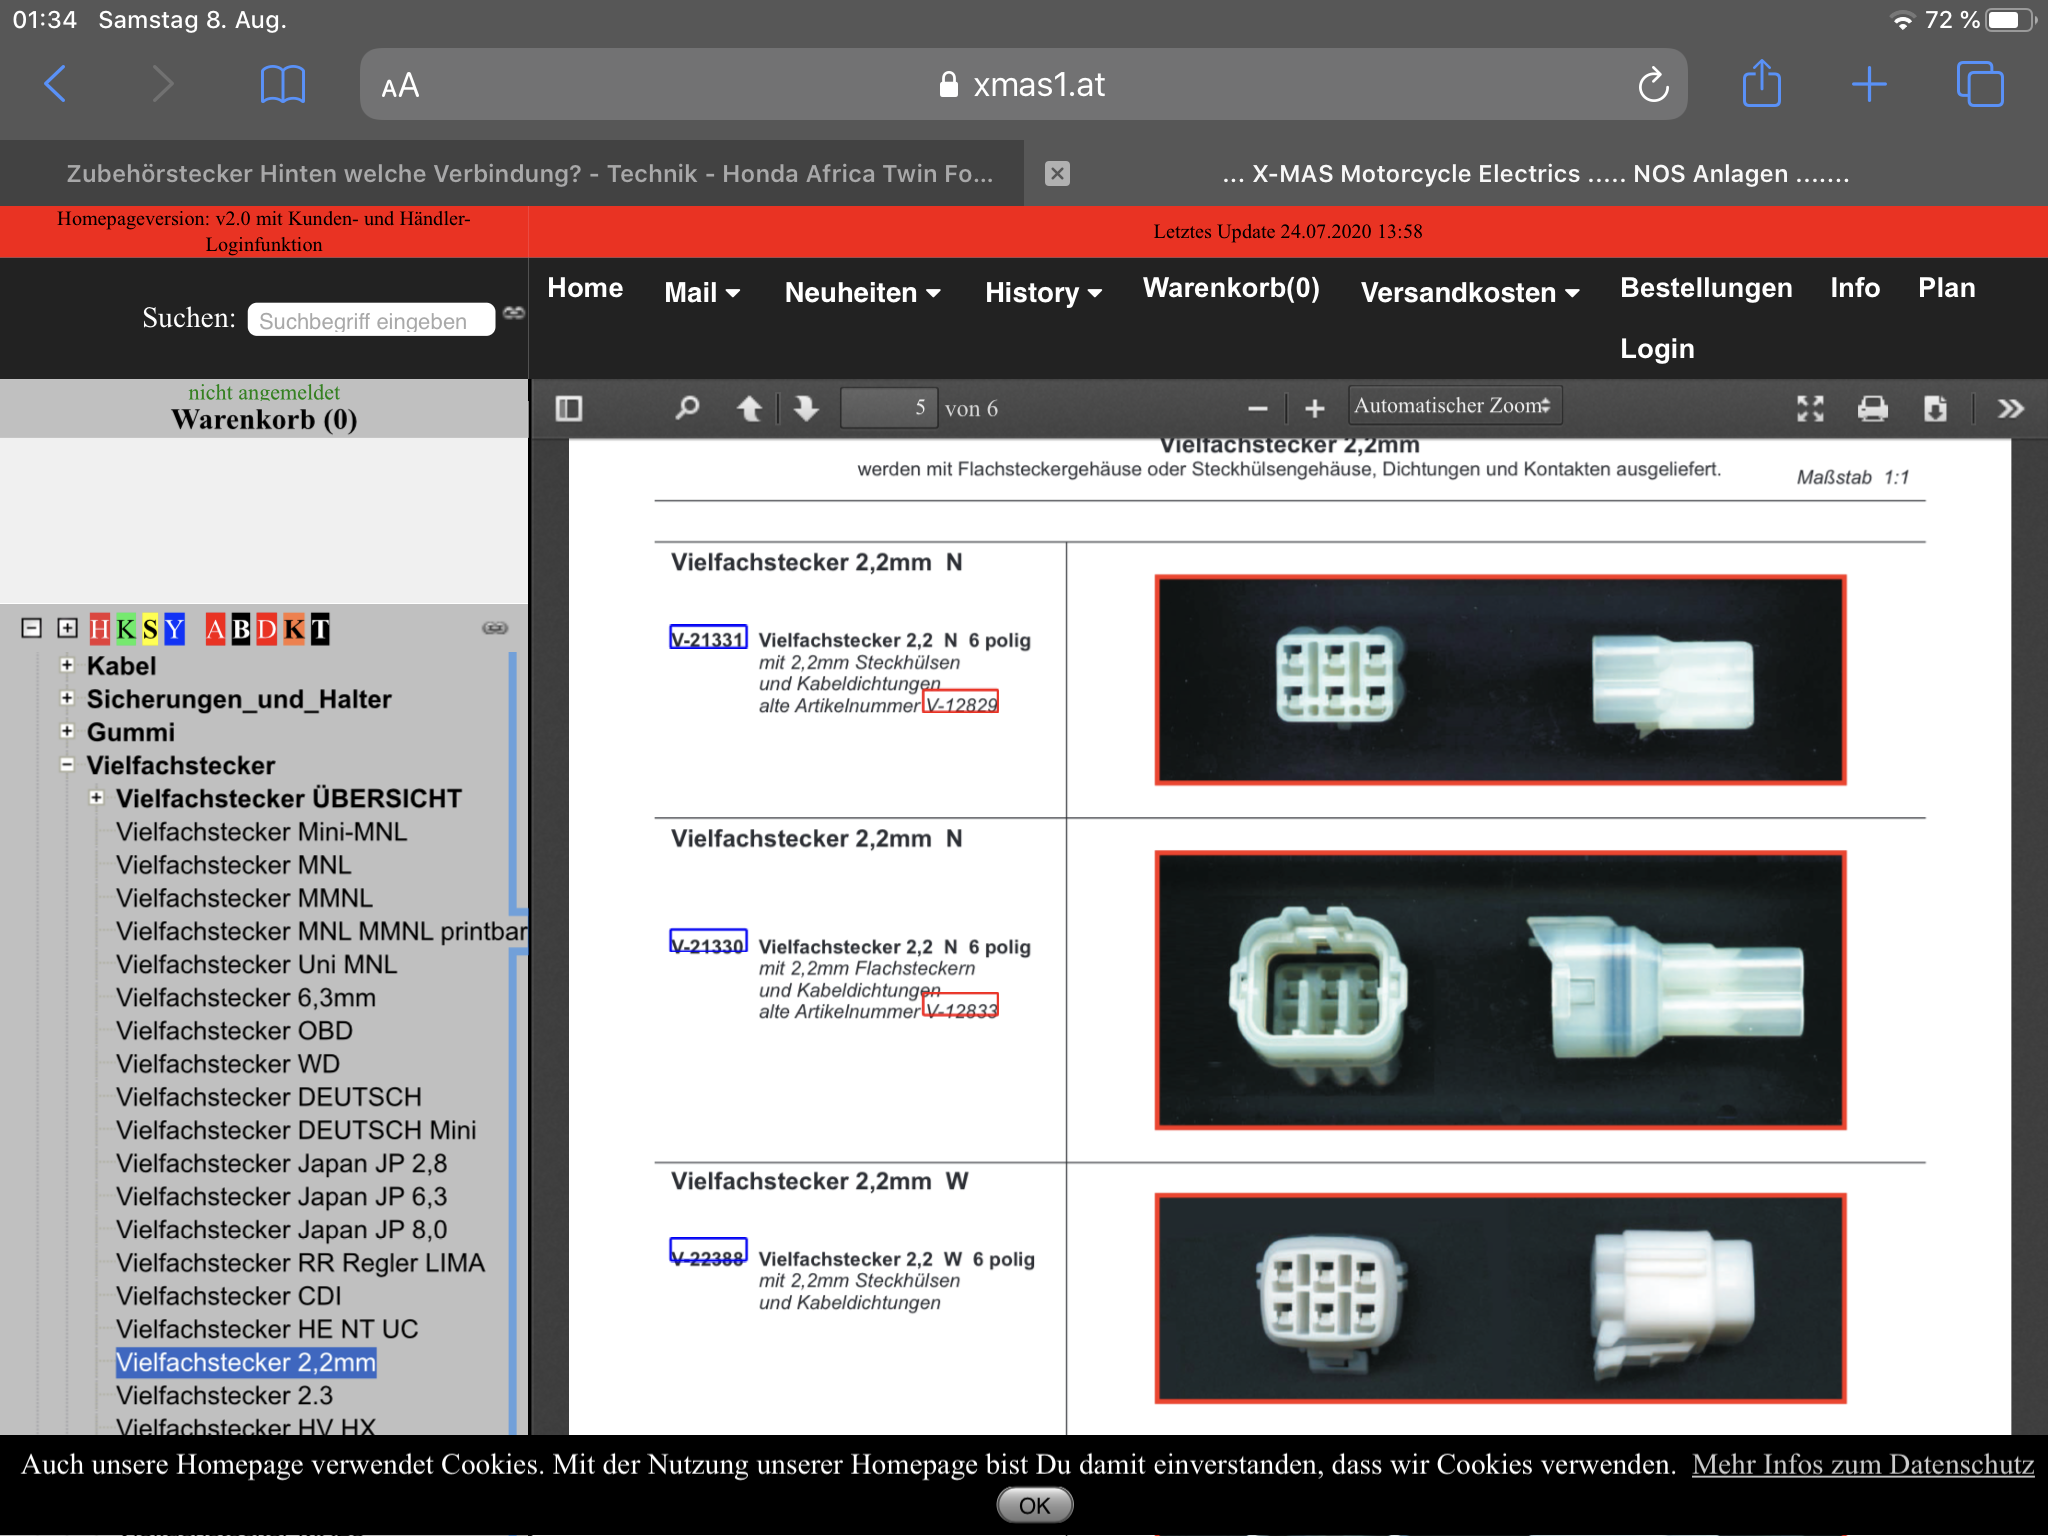Tap the Safari share icon
The height and width of the screenshot is (1536, 2048).
coord(1761,84)
